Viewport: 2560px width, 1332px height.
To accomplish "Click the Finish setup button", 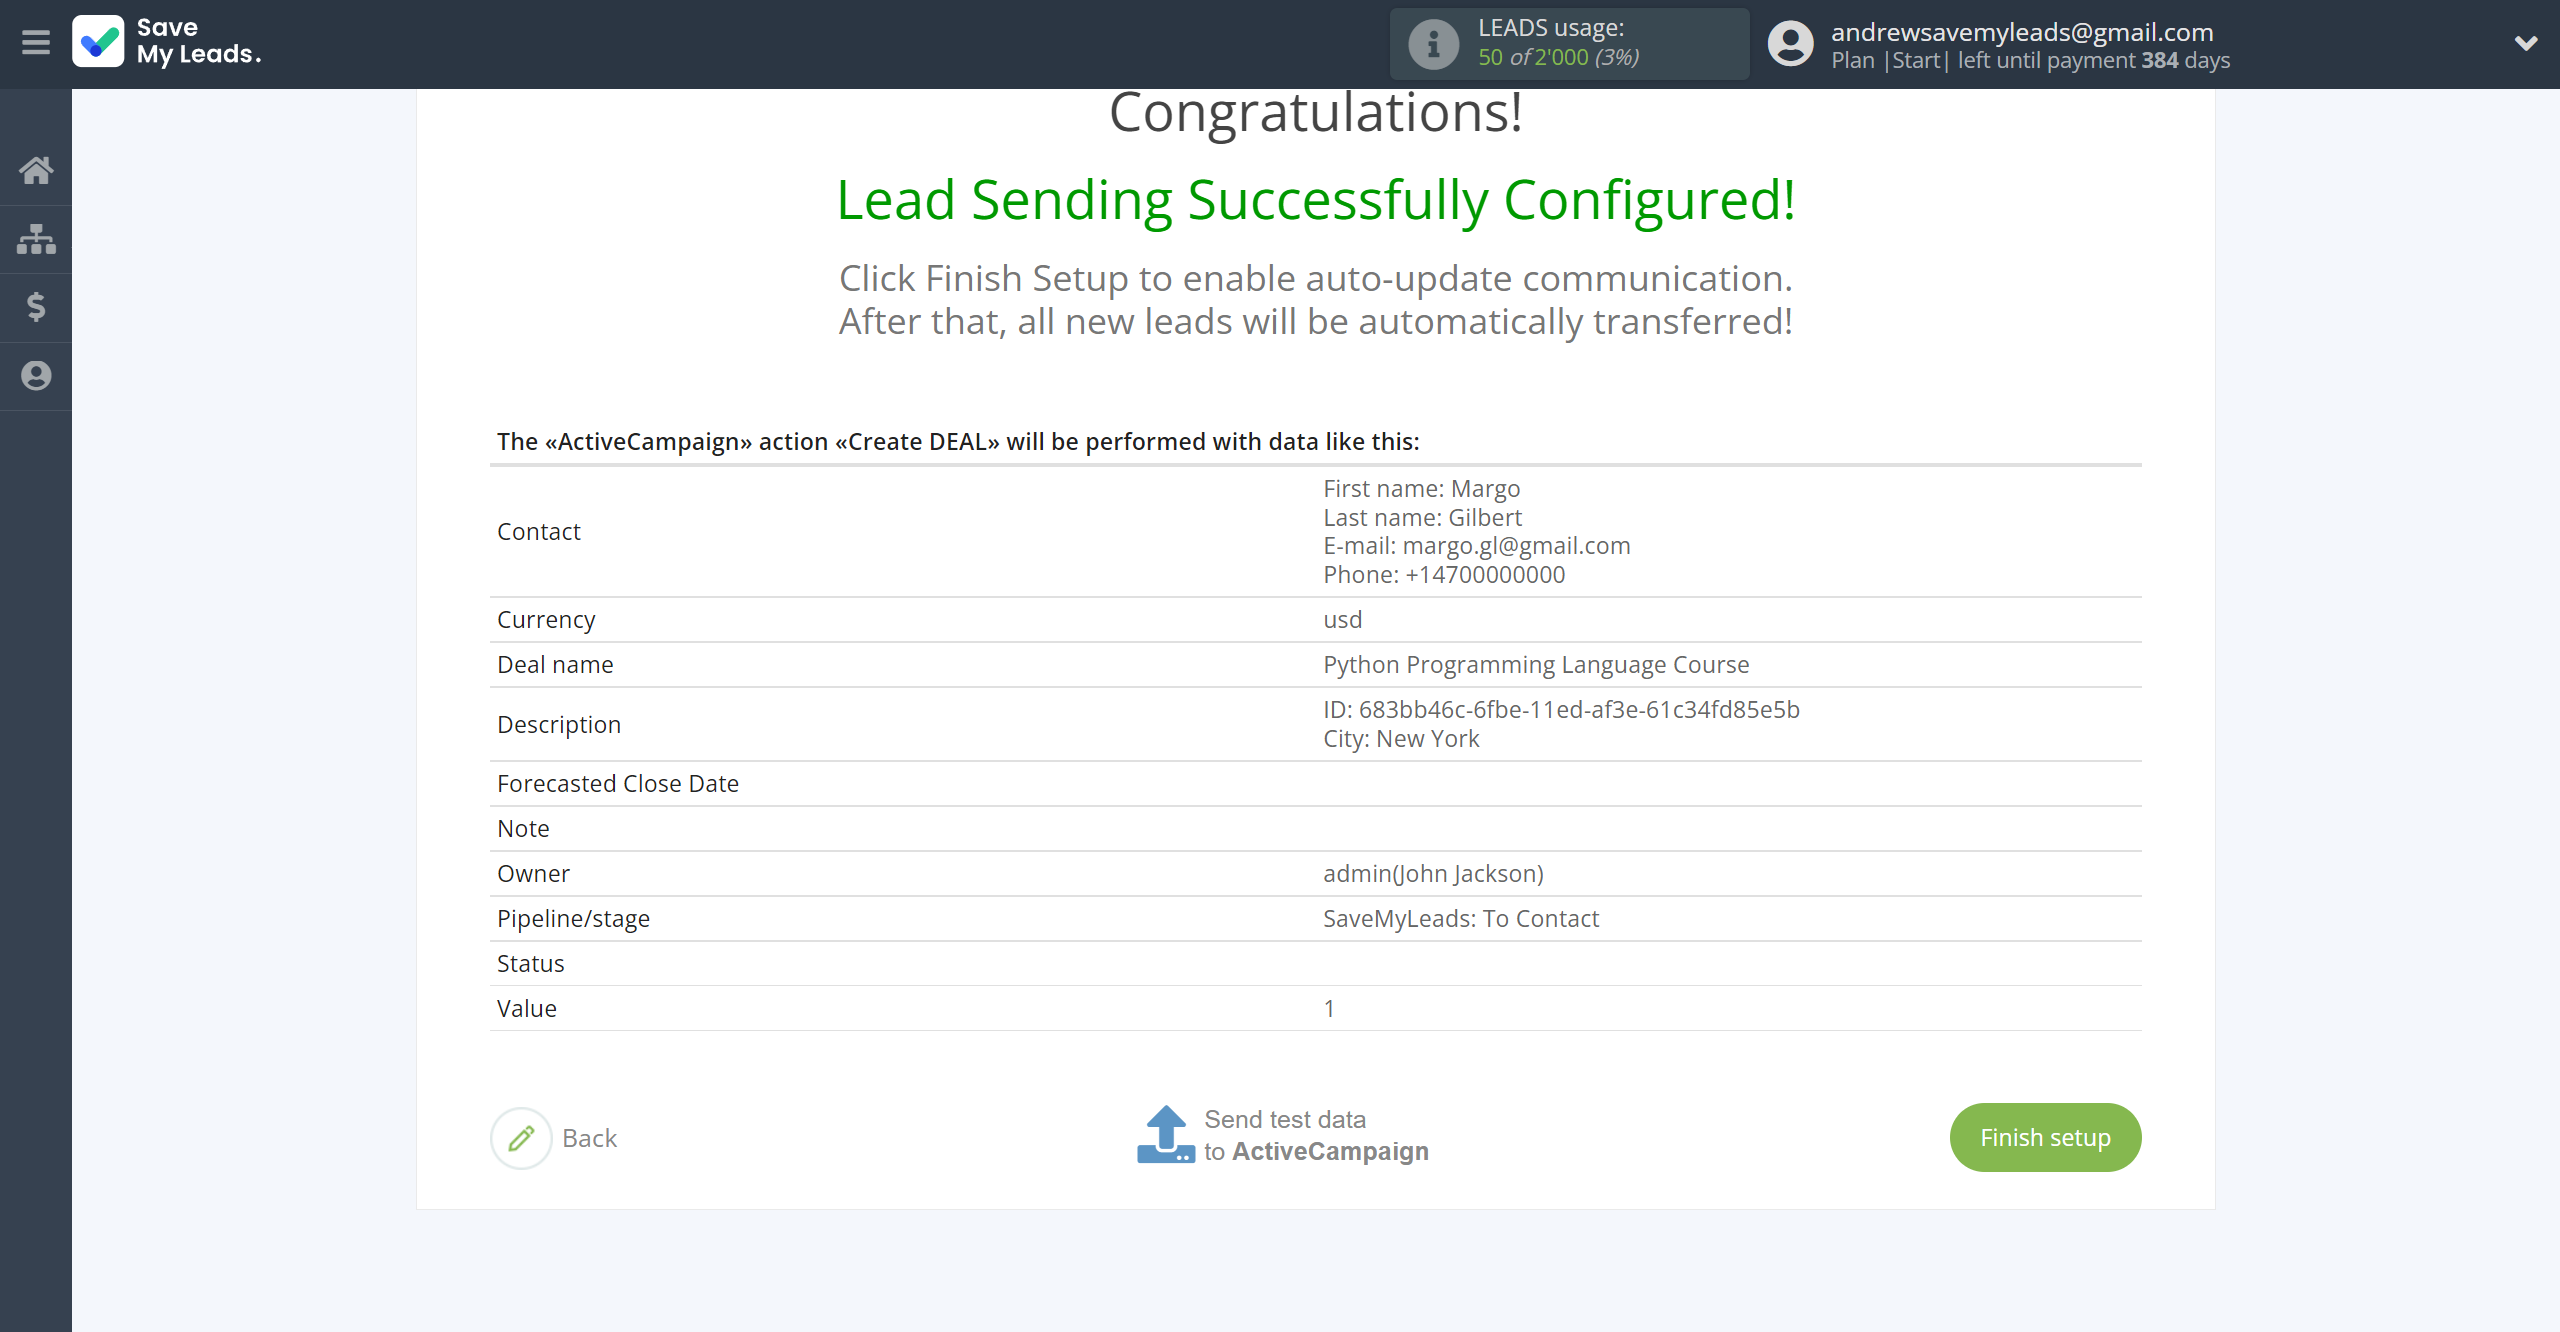I will pos(2045,1138).
